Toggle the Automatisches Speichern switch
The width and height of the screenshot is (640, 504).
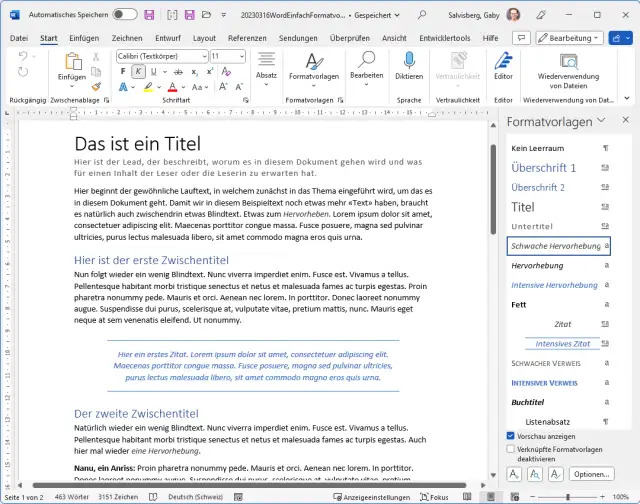[x=125, y=15]
